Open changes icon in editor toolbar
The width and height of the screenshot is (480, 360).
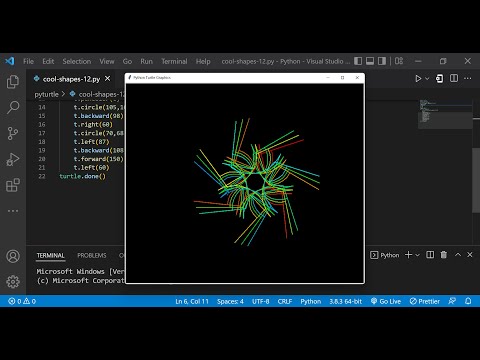point(440,79)
